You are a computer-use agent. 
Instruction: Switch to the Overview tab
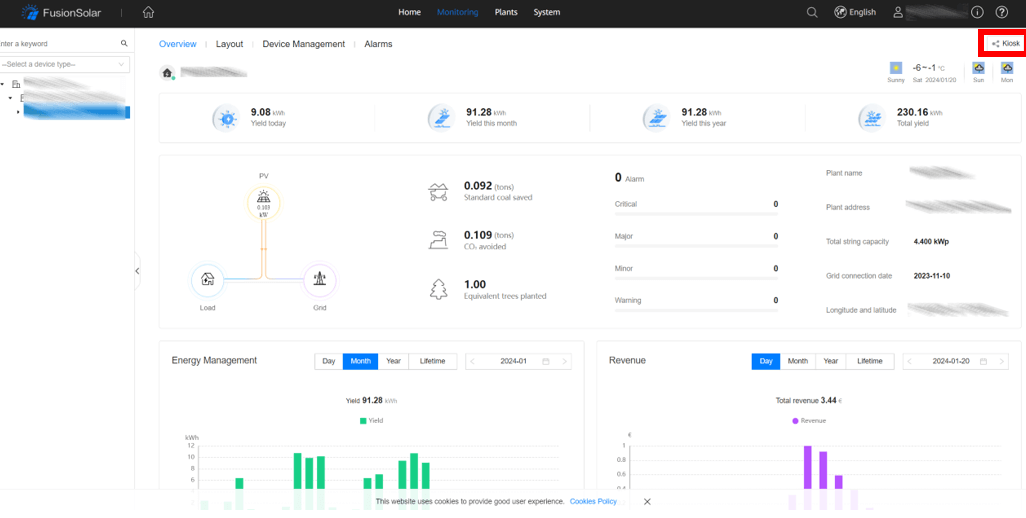[x=177, y=44]
